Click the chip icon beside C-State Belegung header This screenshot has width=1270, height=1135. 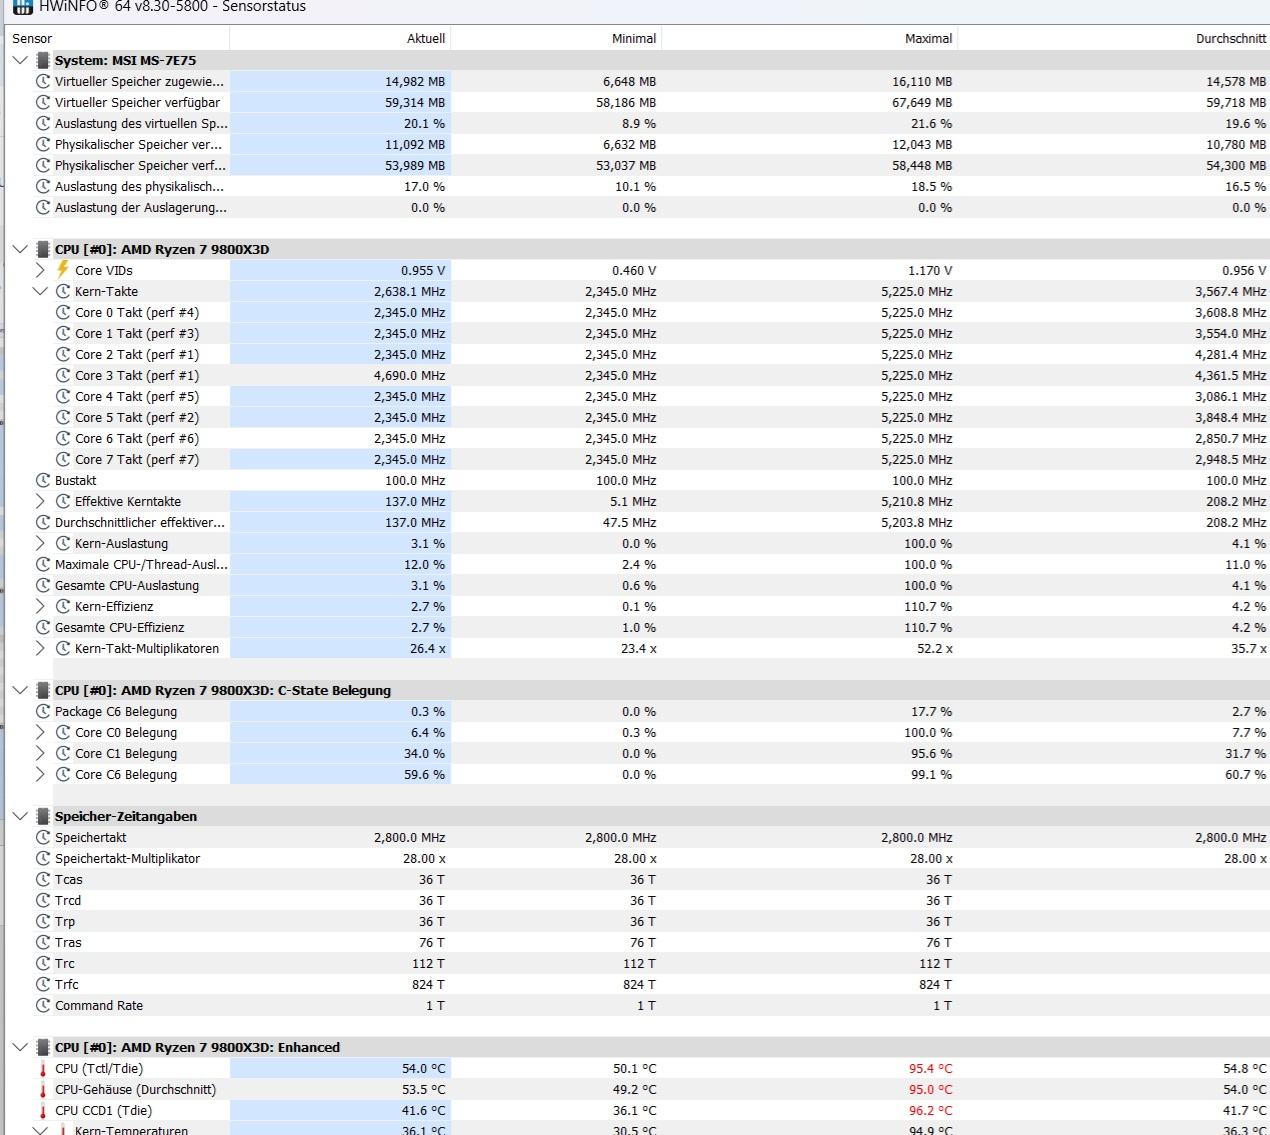pos(43,690)
